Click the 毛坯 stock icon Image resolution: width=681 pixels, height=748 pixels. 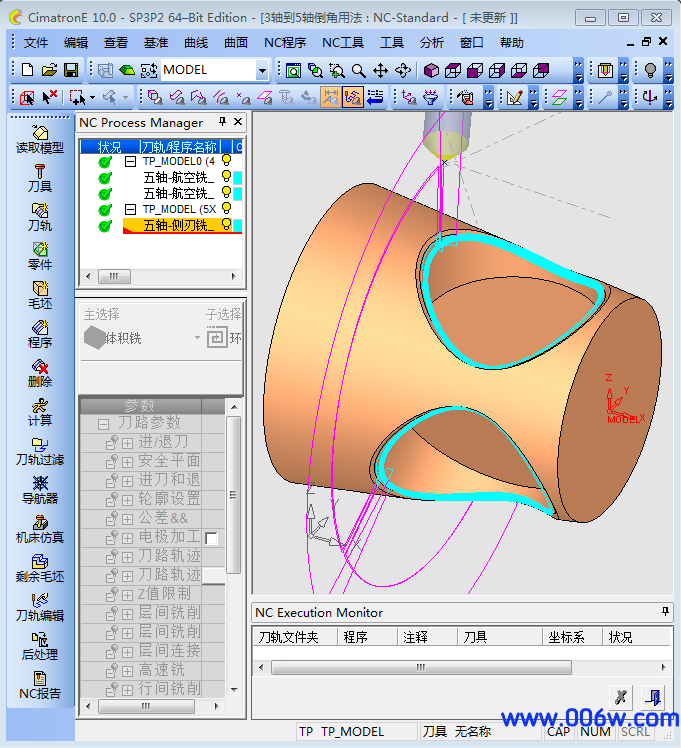[x=40, y=296]
